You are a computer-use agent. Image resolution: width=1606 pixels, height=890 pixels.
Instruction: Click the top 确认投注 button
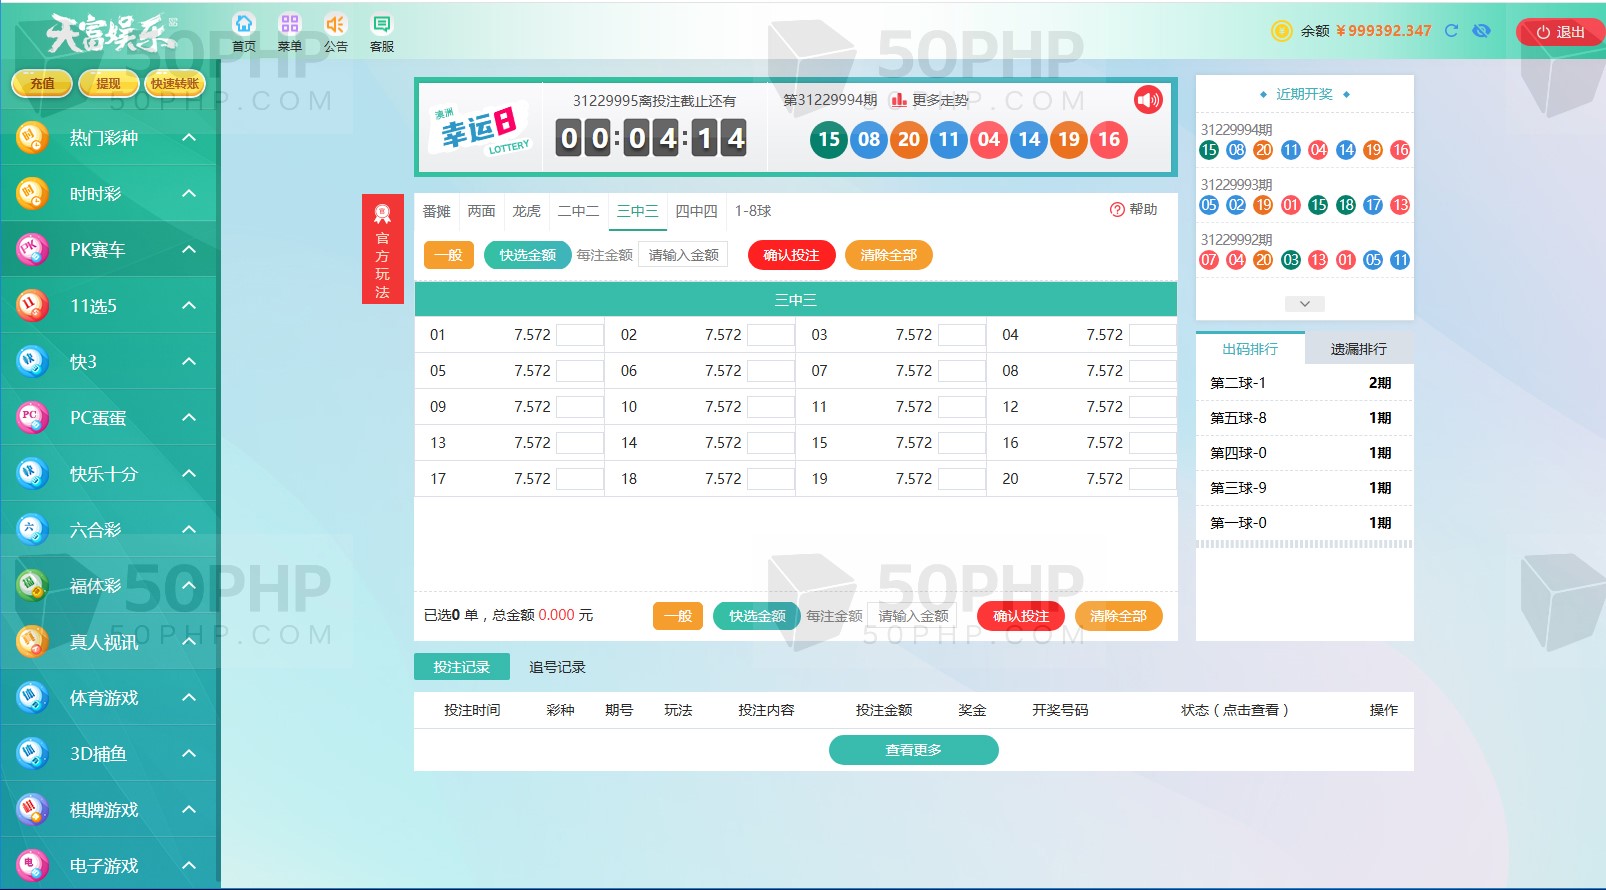[x=791, y=255]
